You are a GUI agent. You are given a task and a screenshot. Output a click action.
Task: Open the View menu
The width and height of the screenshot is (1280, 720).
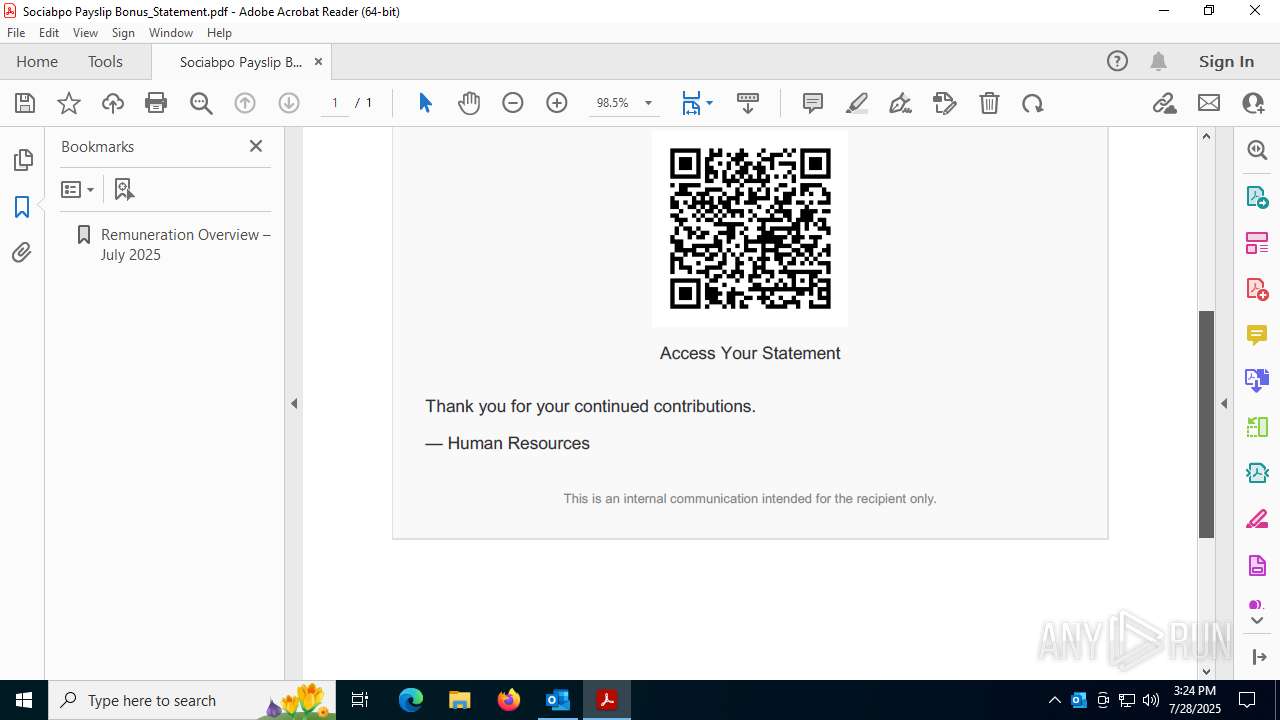point(85,32)
